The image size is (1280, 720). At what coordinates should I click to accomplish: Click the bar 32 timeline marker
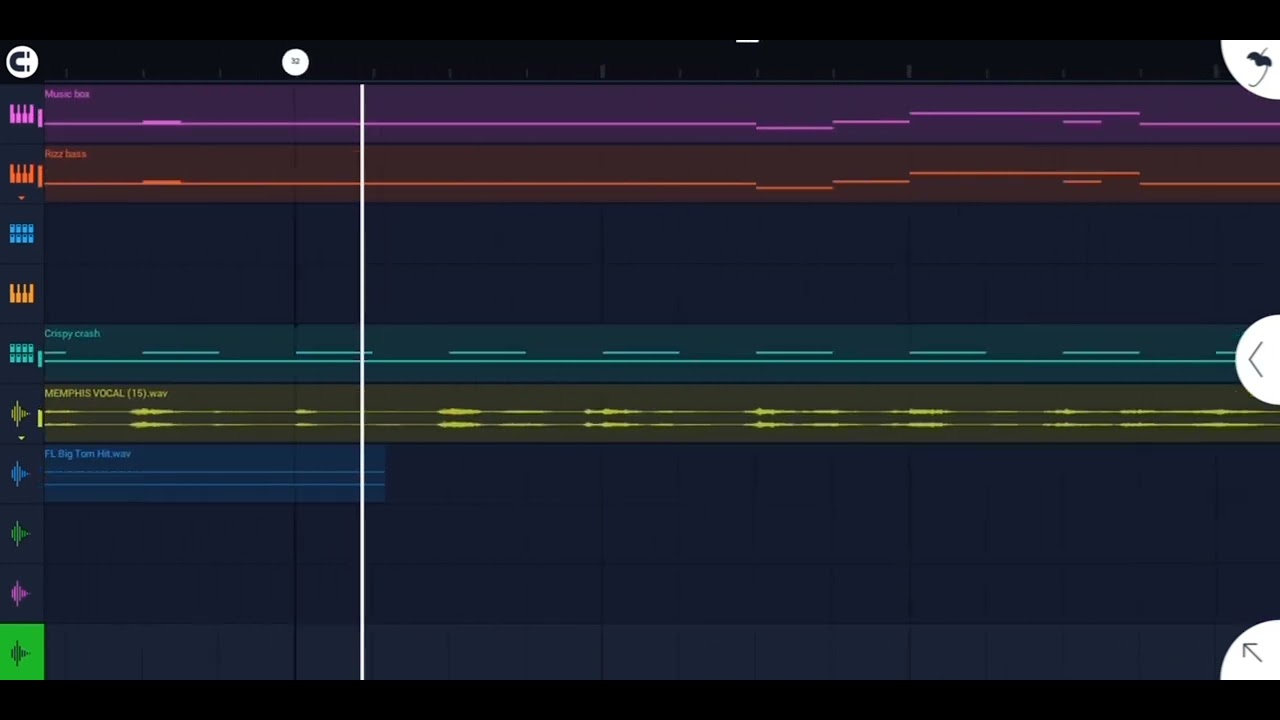(295, 62)
